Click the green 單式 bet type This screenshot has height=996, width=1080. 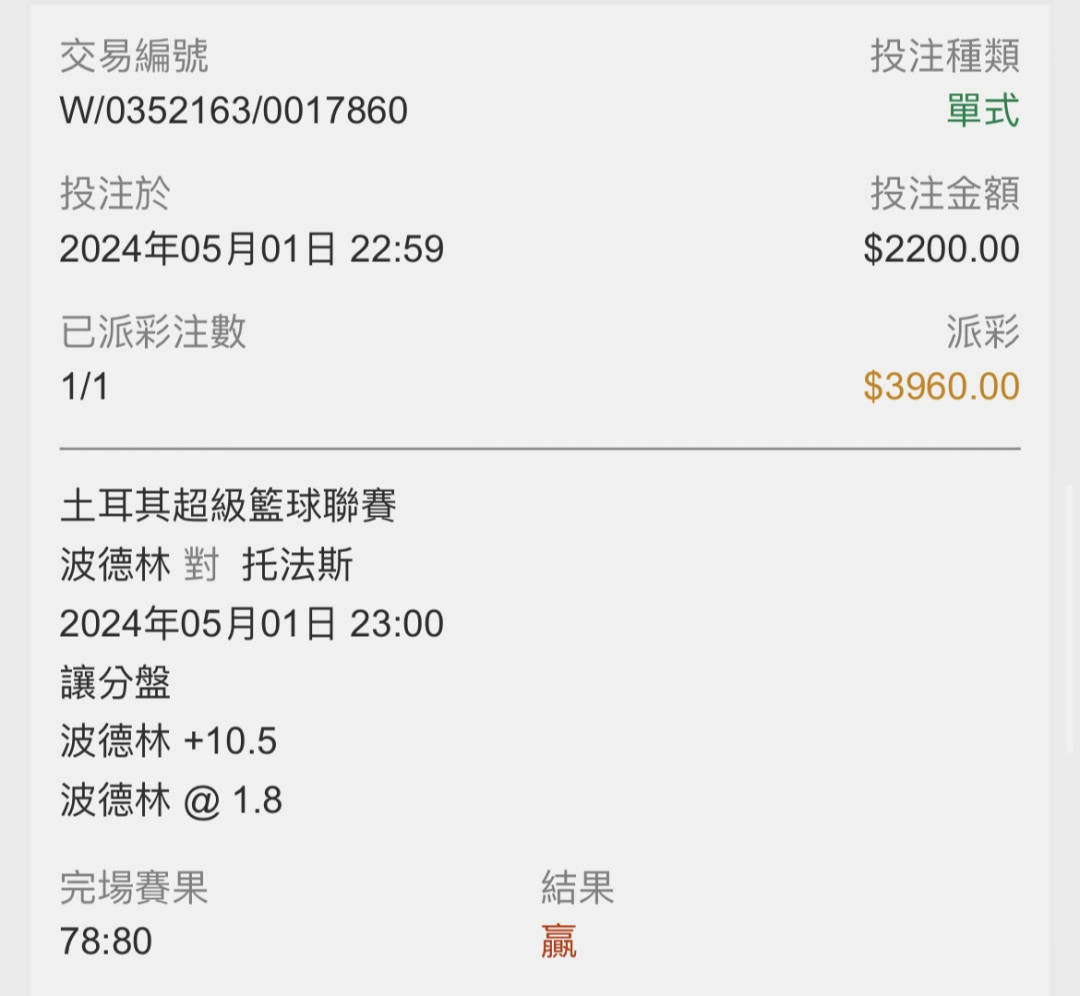tap(983, 111)
